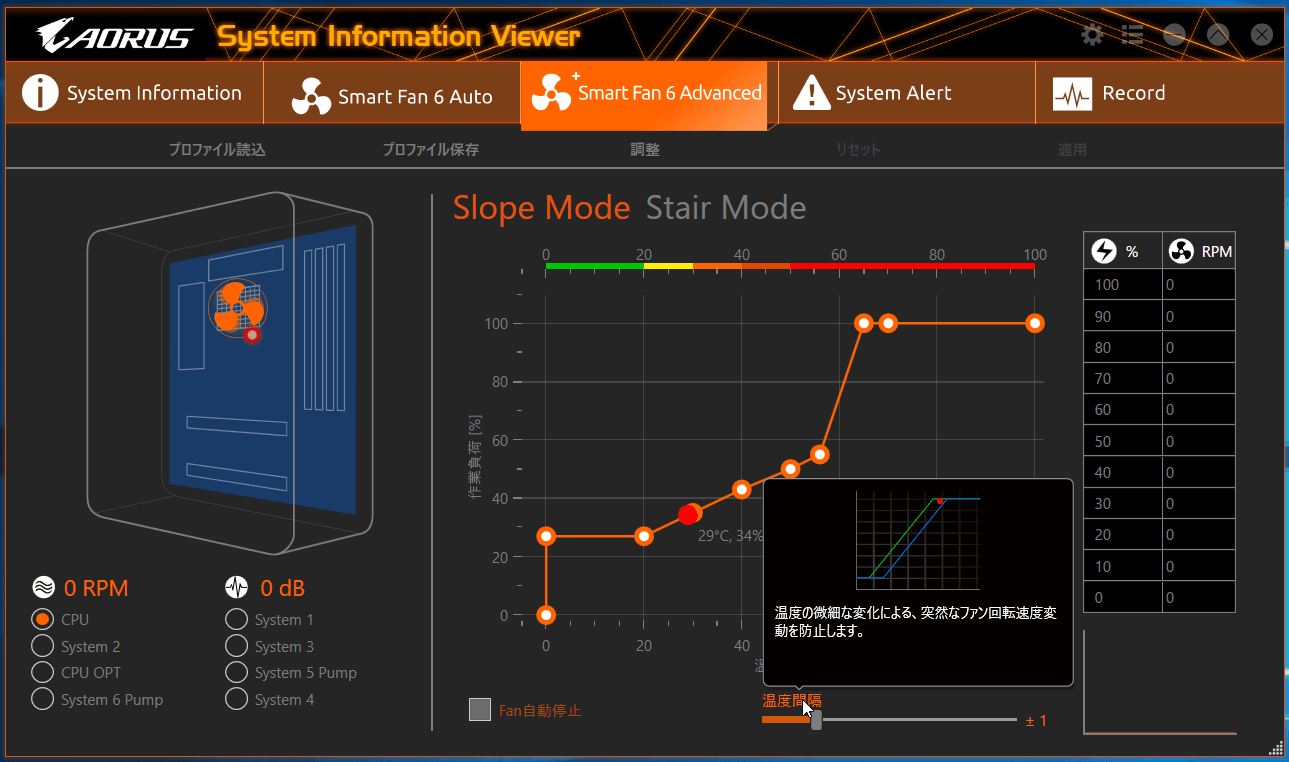
Task: Click the fan speed RPM wave icon
Action: click(43, 587)
